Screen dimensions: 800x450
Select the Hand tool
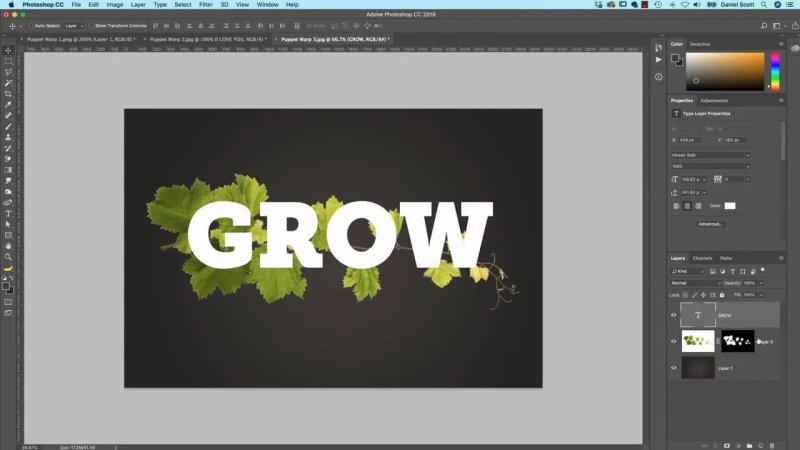pos(8,246)
